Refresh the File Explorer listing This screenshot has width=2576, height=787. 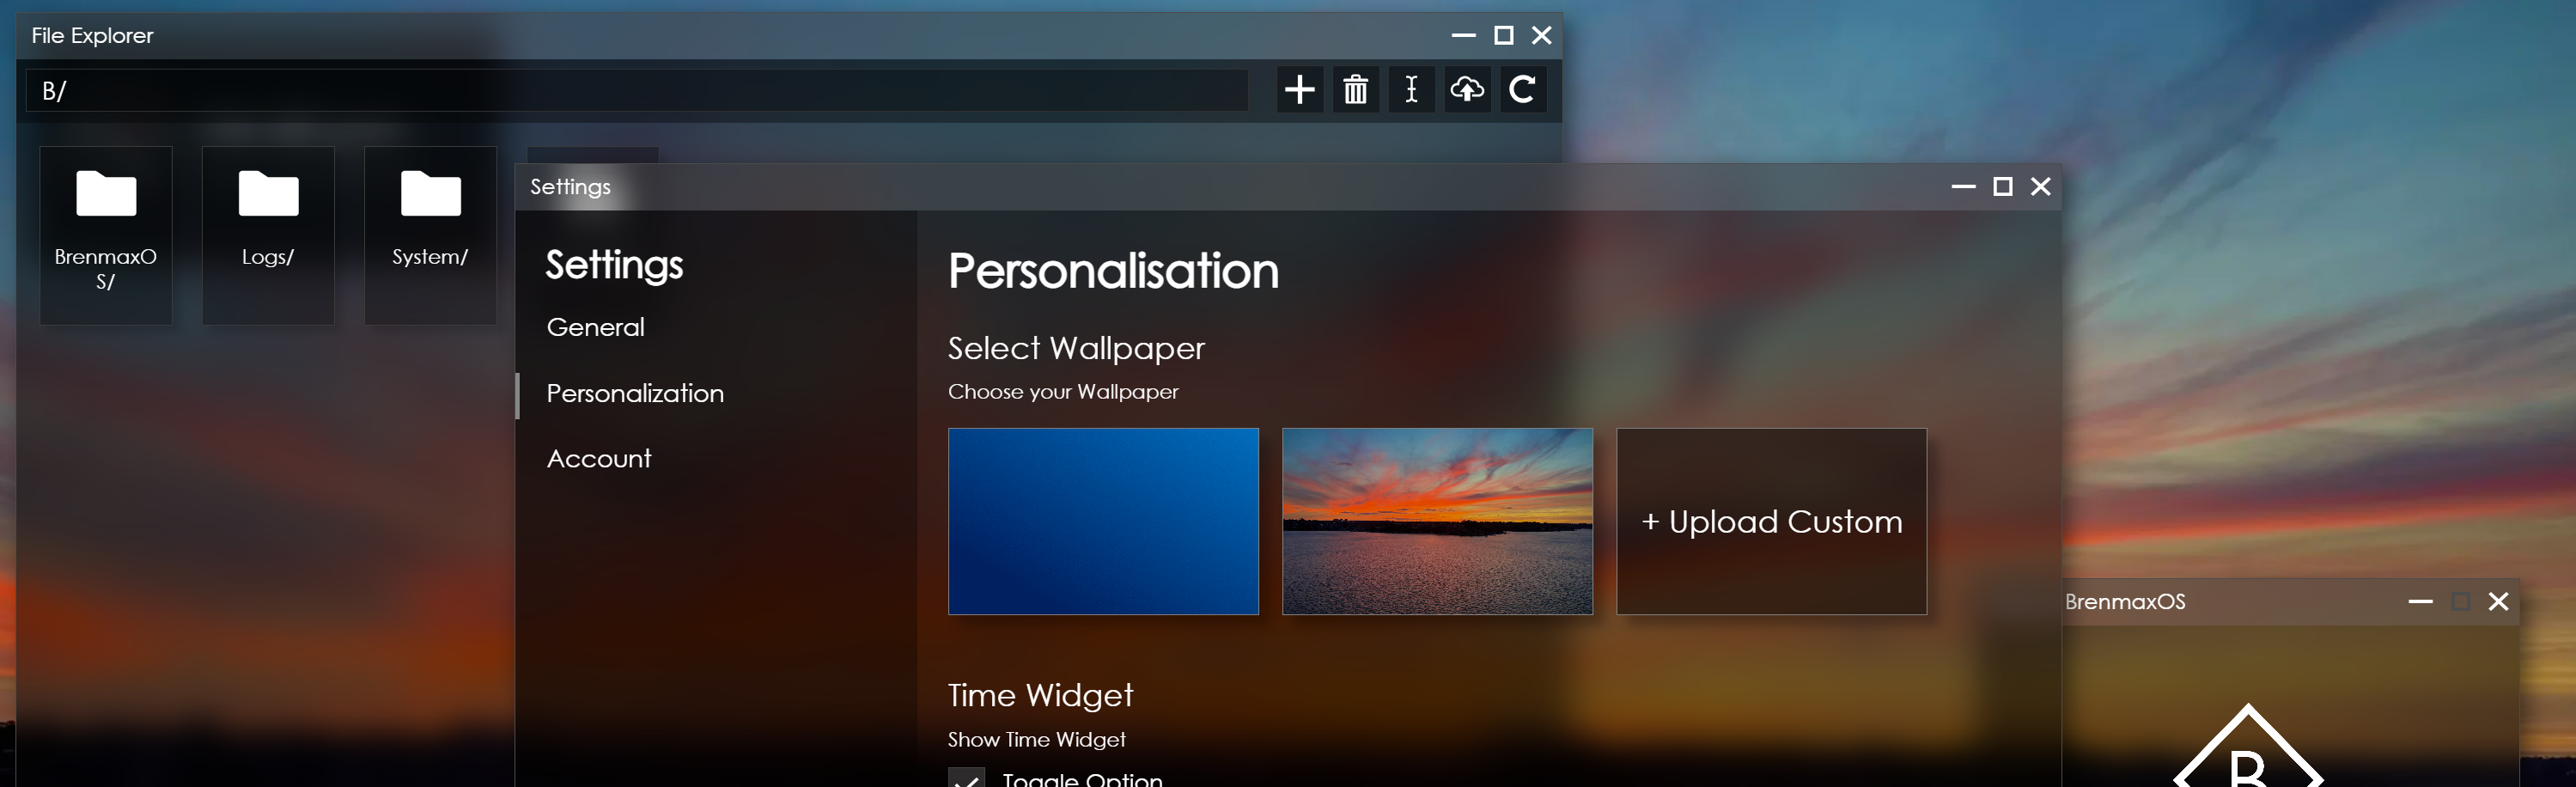pos(1523,90)
